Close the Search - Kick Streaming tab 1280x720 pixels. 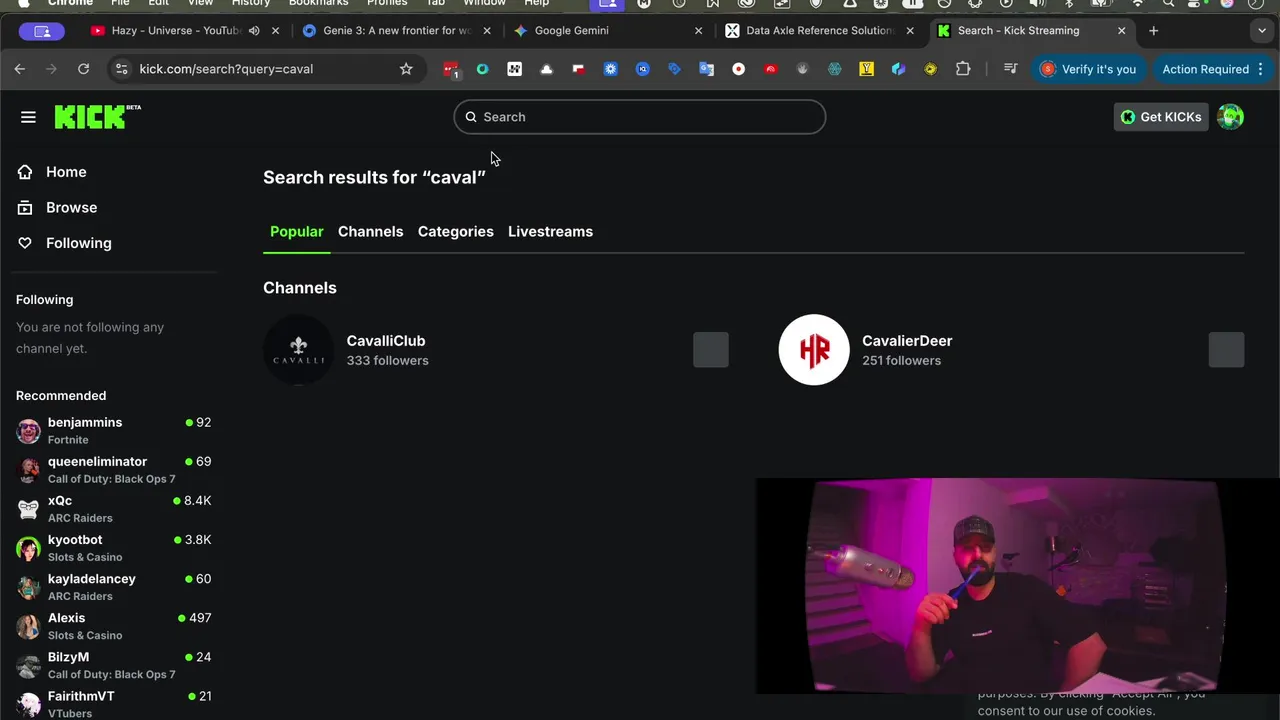point(1121,31)
